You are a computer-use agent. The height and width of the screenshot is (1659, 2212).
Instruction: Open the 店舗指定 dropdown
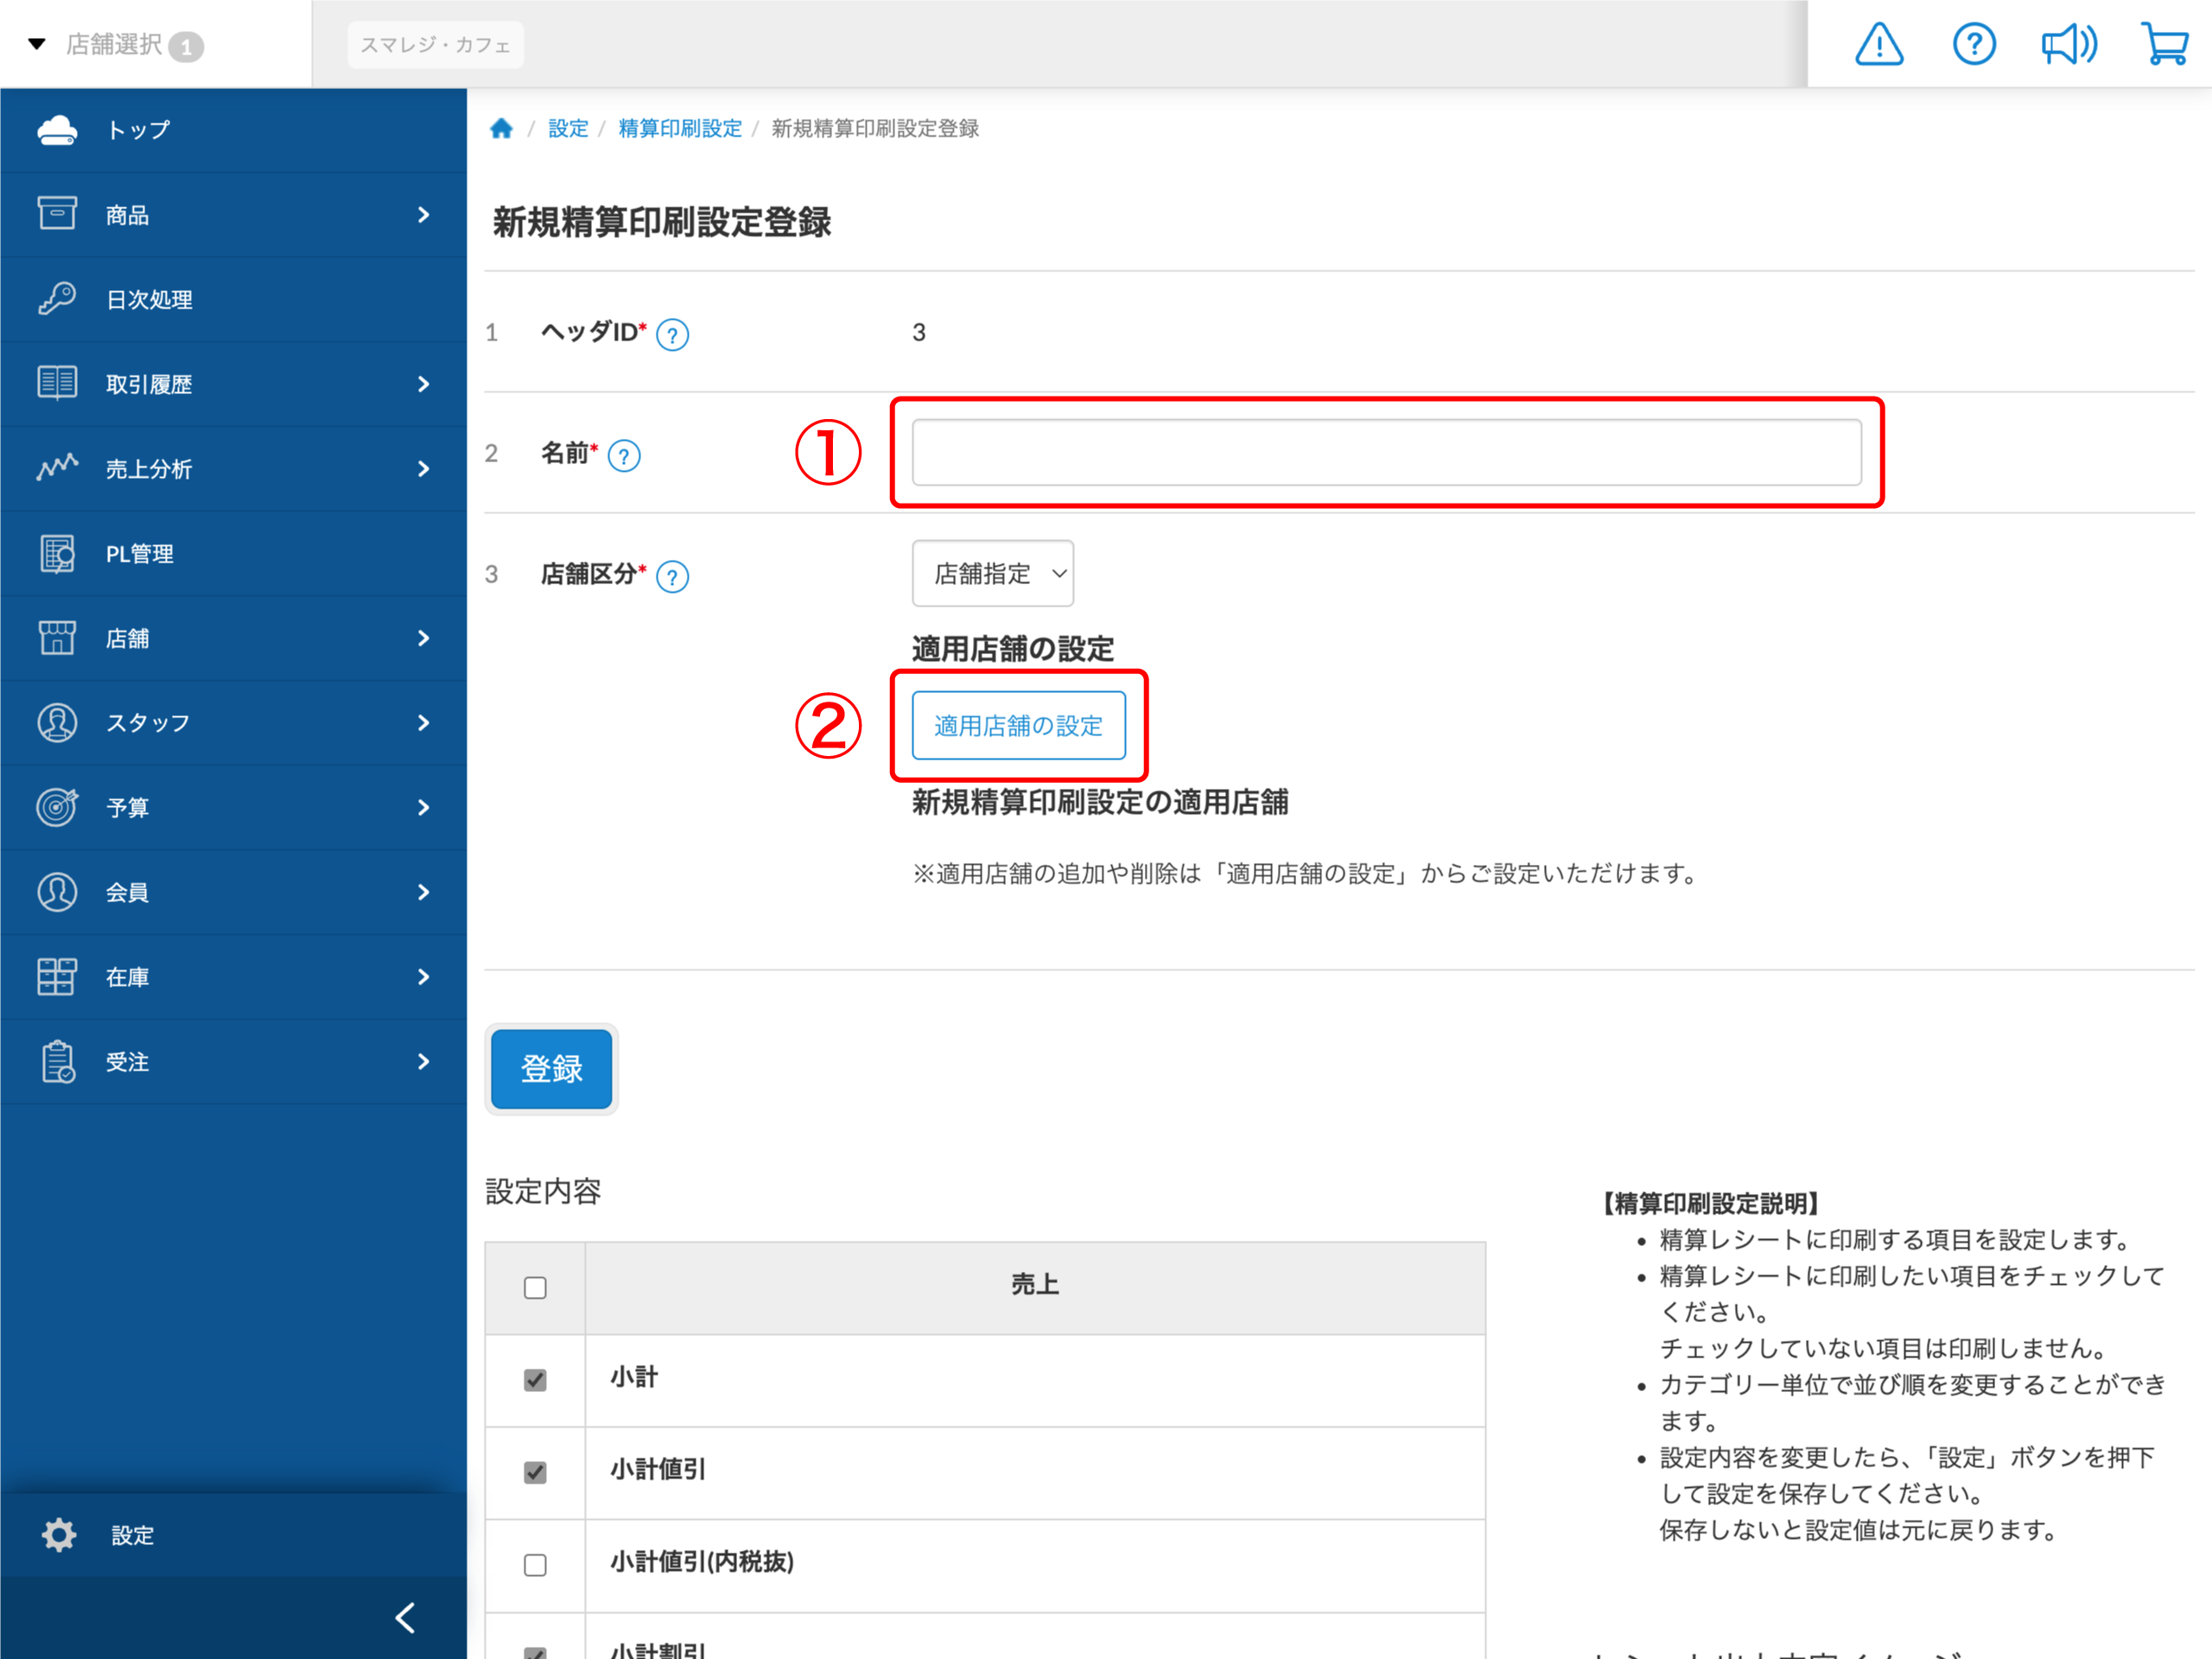coord(992,574)
